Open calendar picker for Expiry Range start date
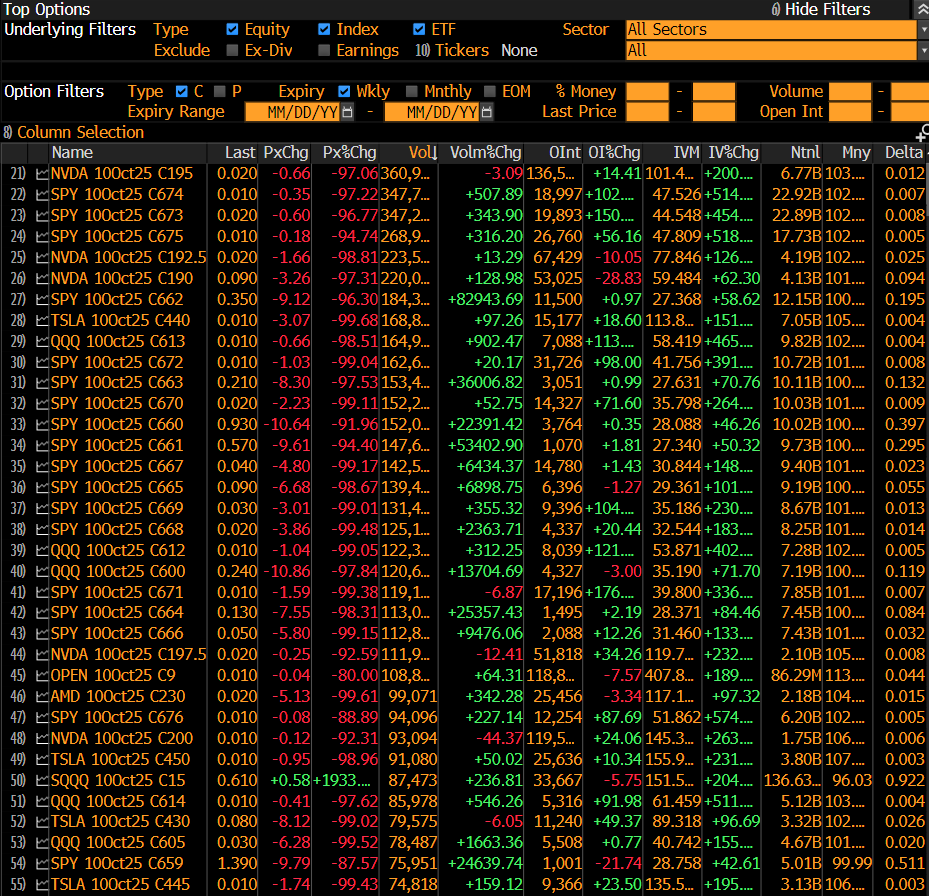Viewport: 929px width, 896px height. [x=347, y=112]
